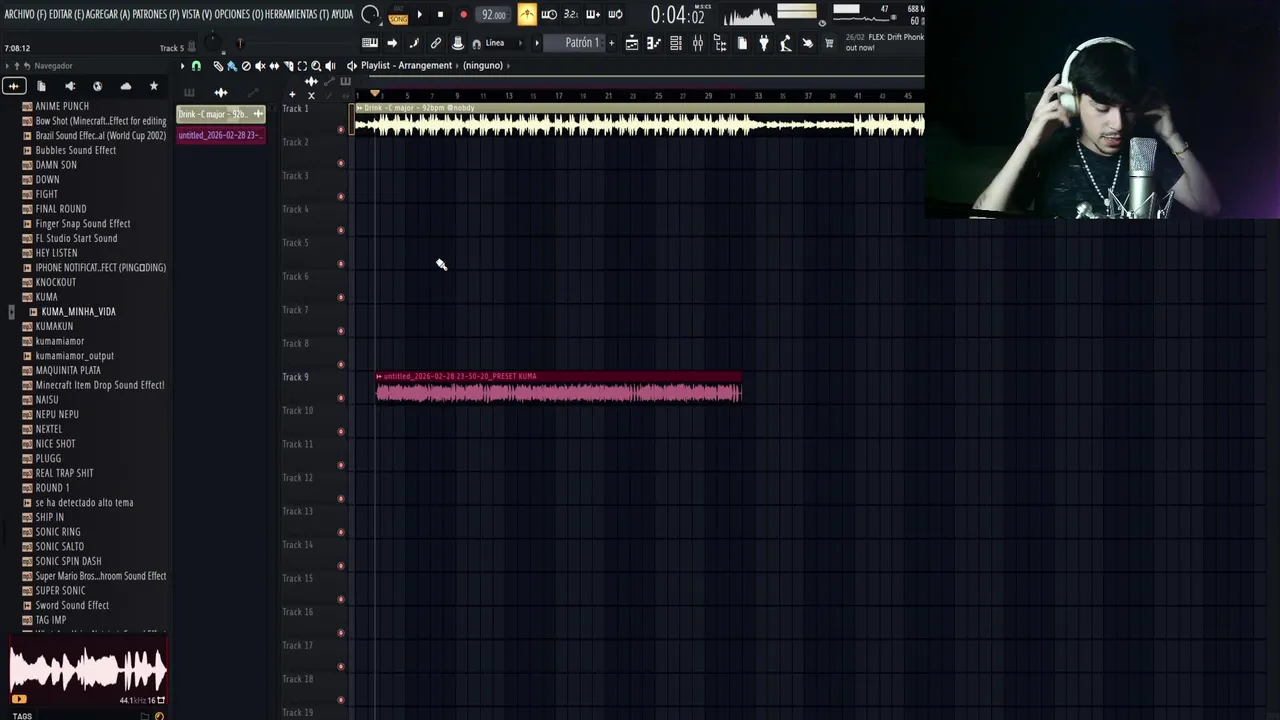Toggle the recording countdown button

[x=571, y=14]
